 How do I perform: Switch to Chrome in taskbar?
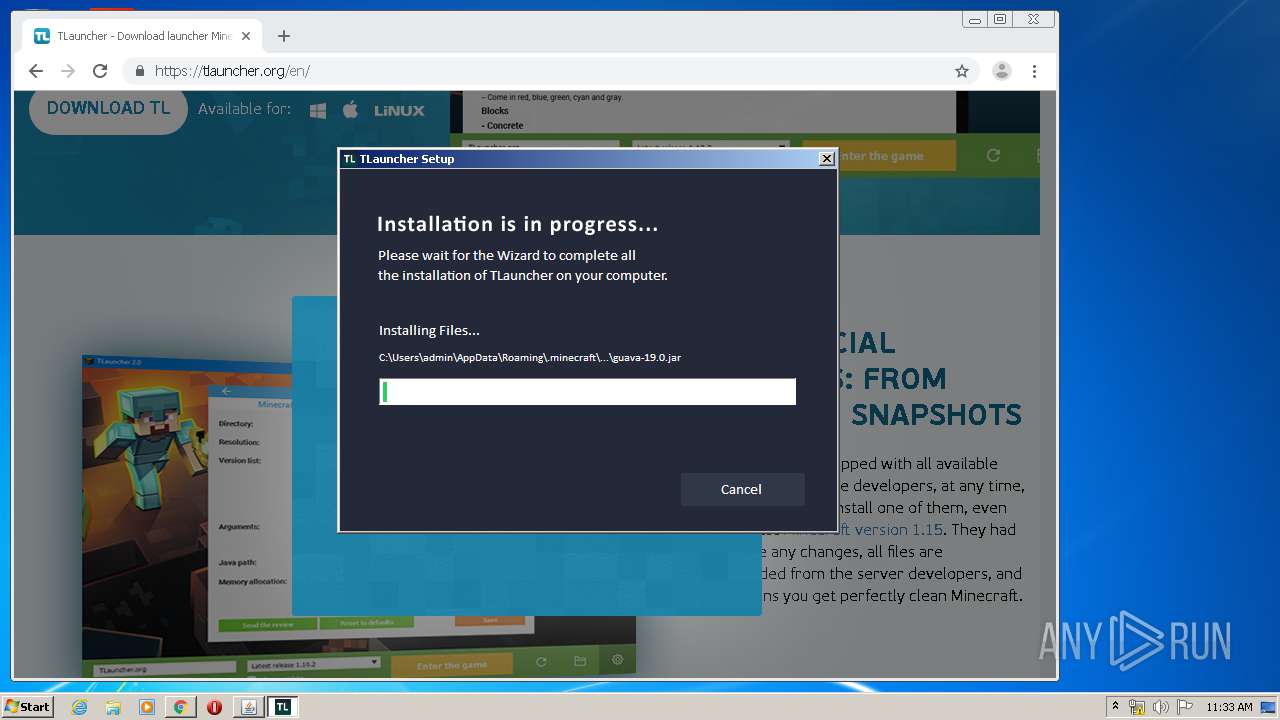coord(180,707)
